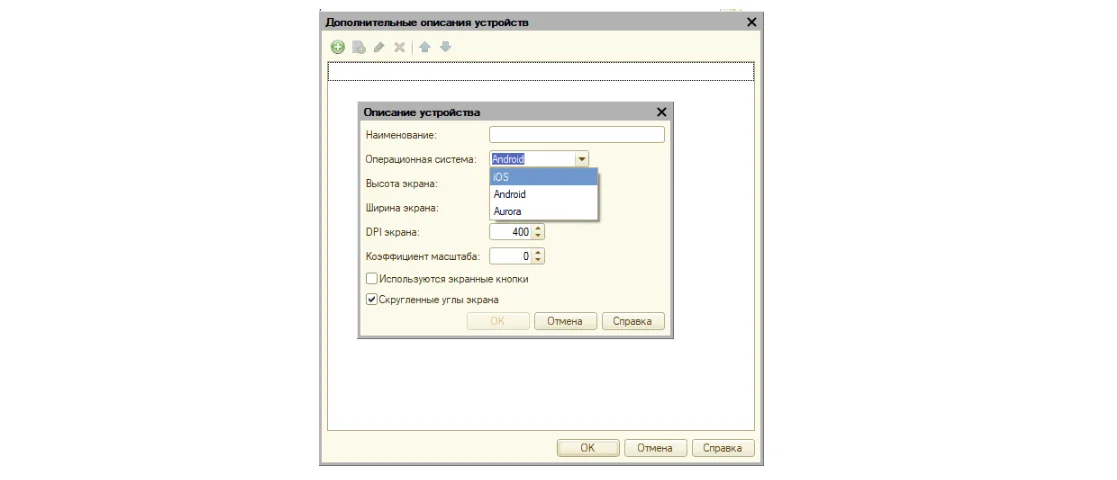Decrease Коэффициент масштаба with down spinner

pyautogui.click(x=539, y=260)
